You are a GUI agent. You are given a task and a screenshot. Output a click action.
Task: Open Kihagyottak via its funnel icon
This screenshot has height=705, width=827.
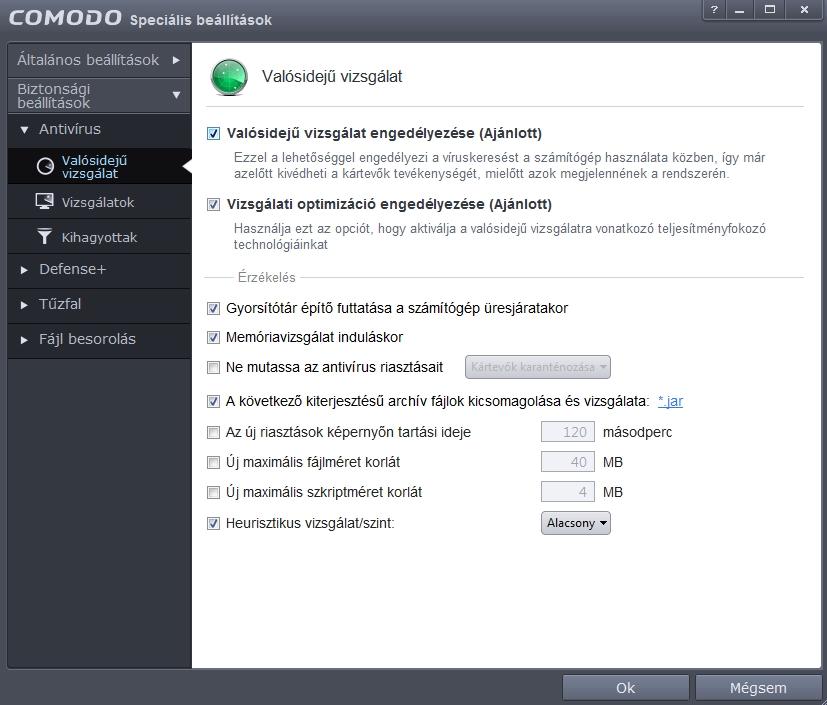click(x=45, y=236)
